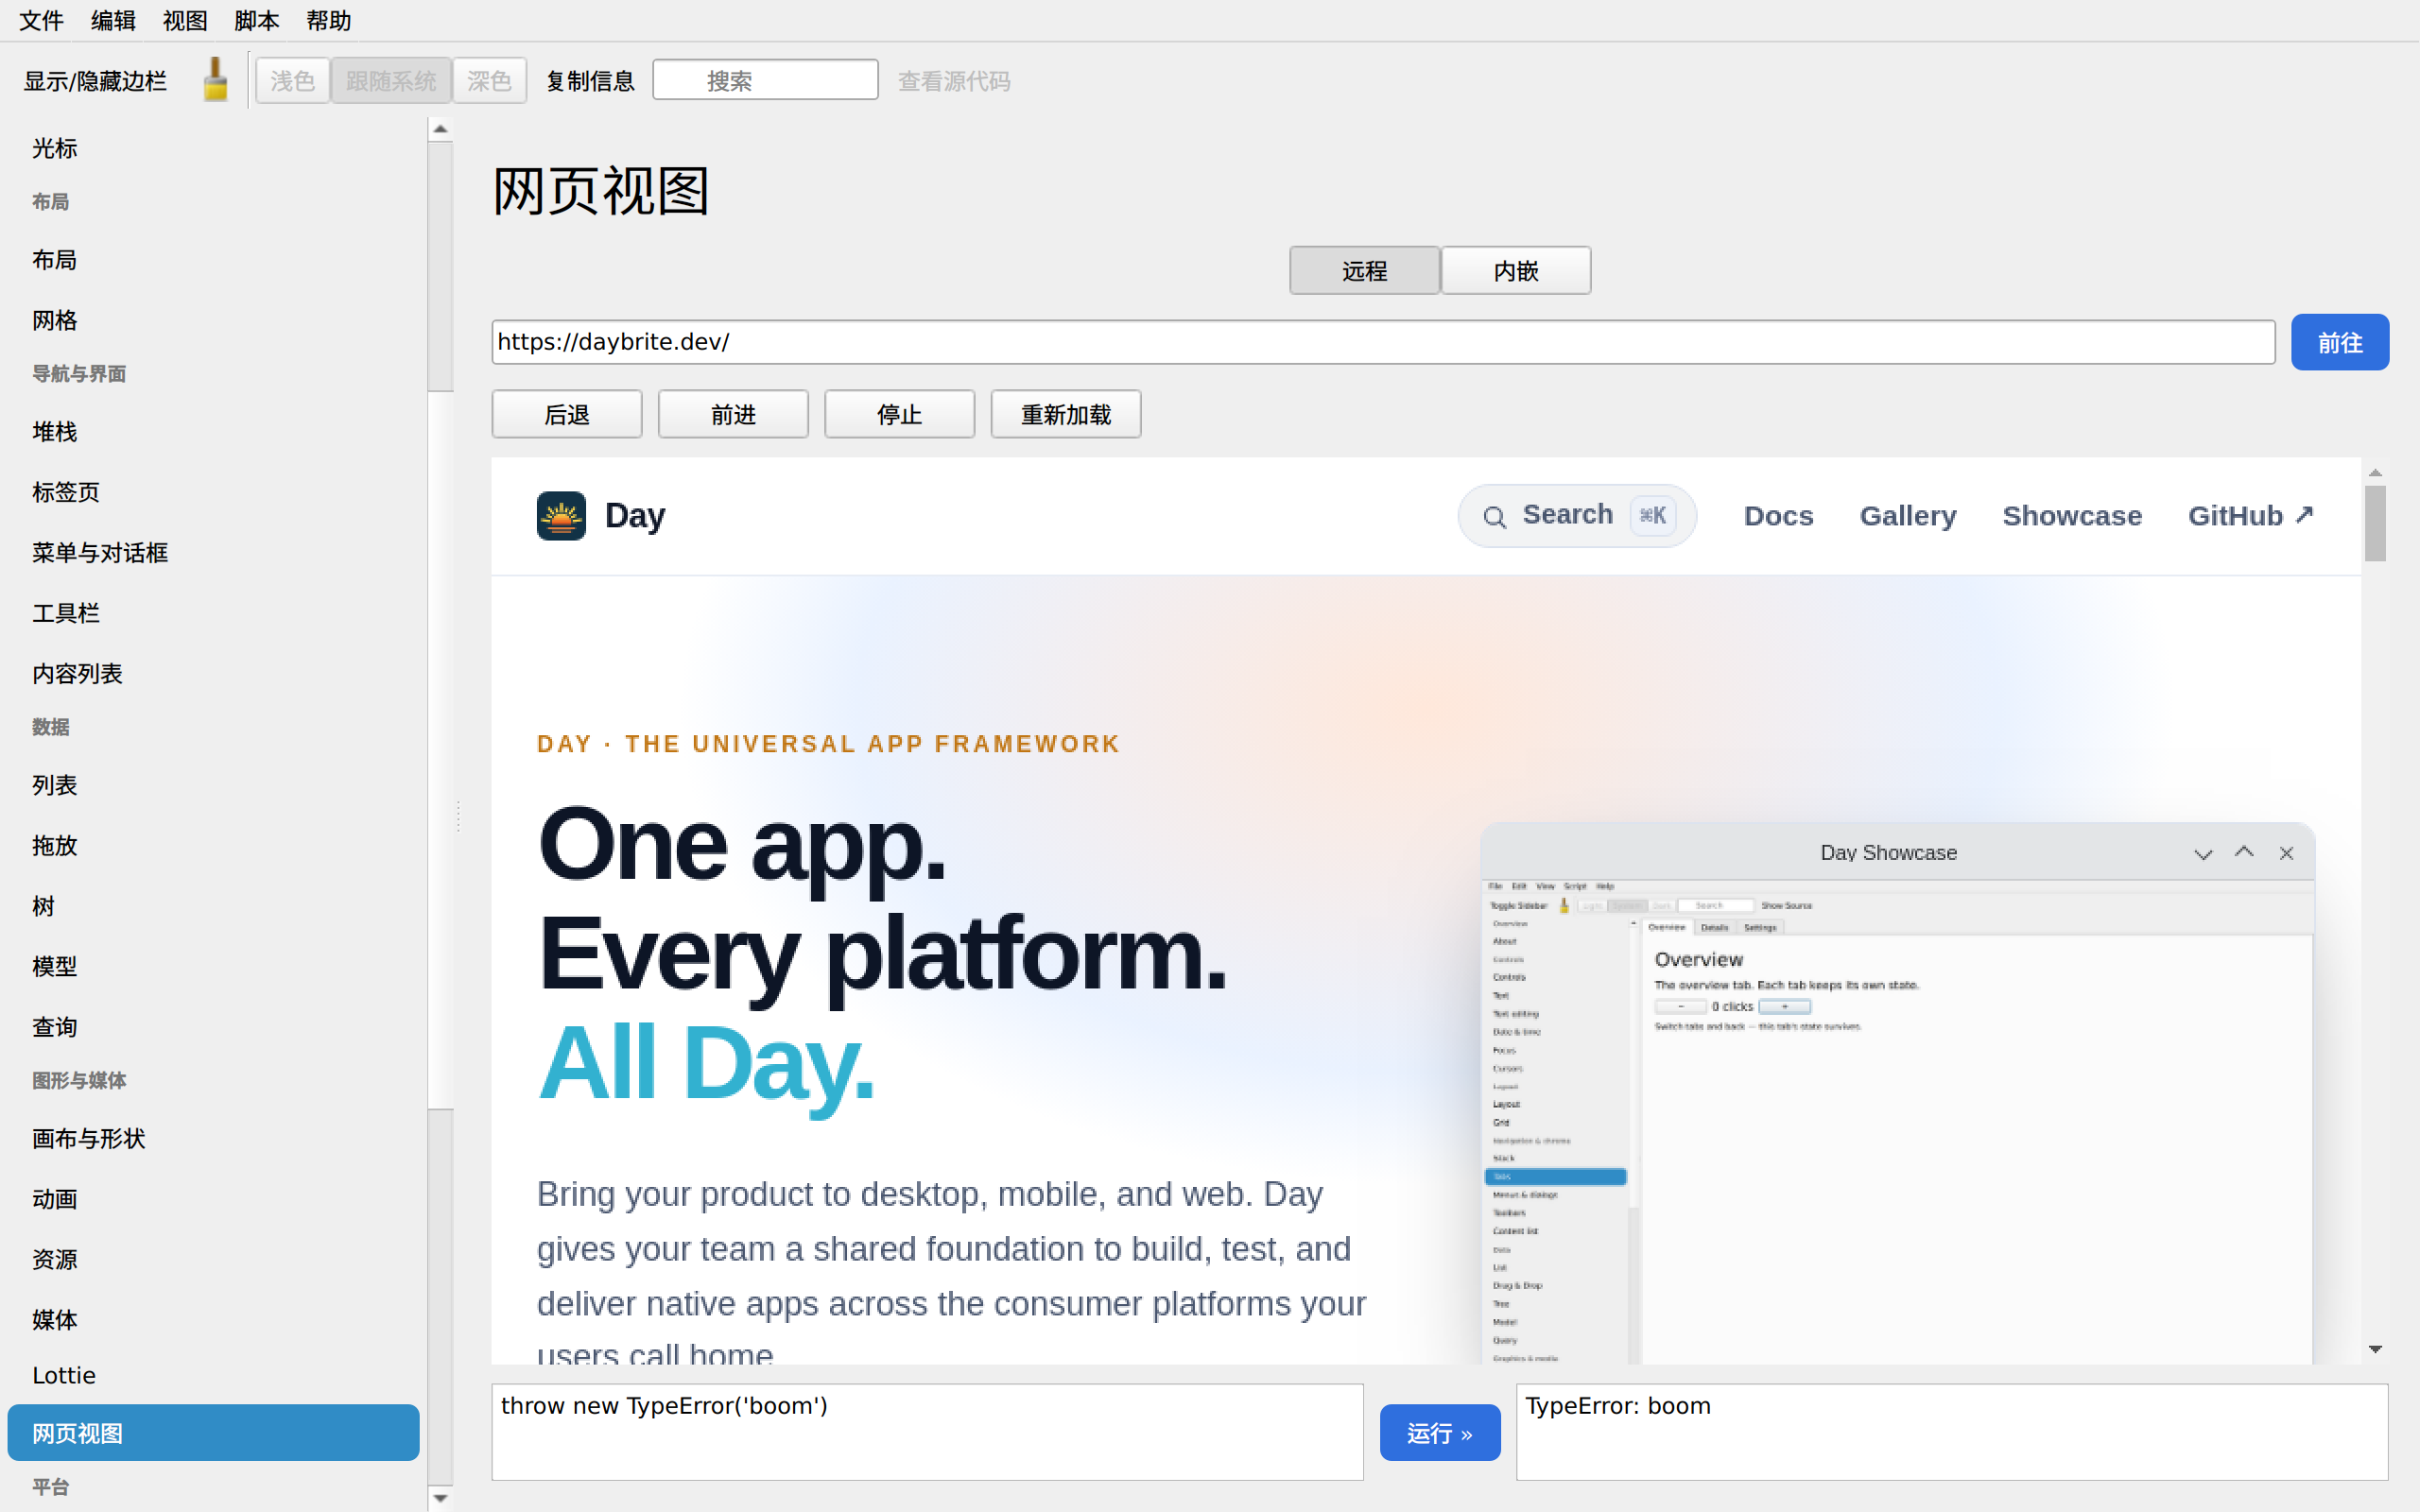Select Lottie in the sidebar
The height and width of the screenshot is (1512, 2420).
click(213, 1376)
